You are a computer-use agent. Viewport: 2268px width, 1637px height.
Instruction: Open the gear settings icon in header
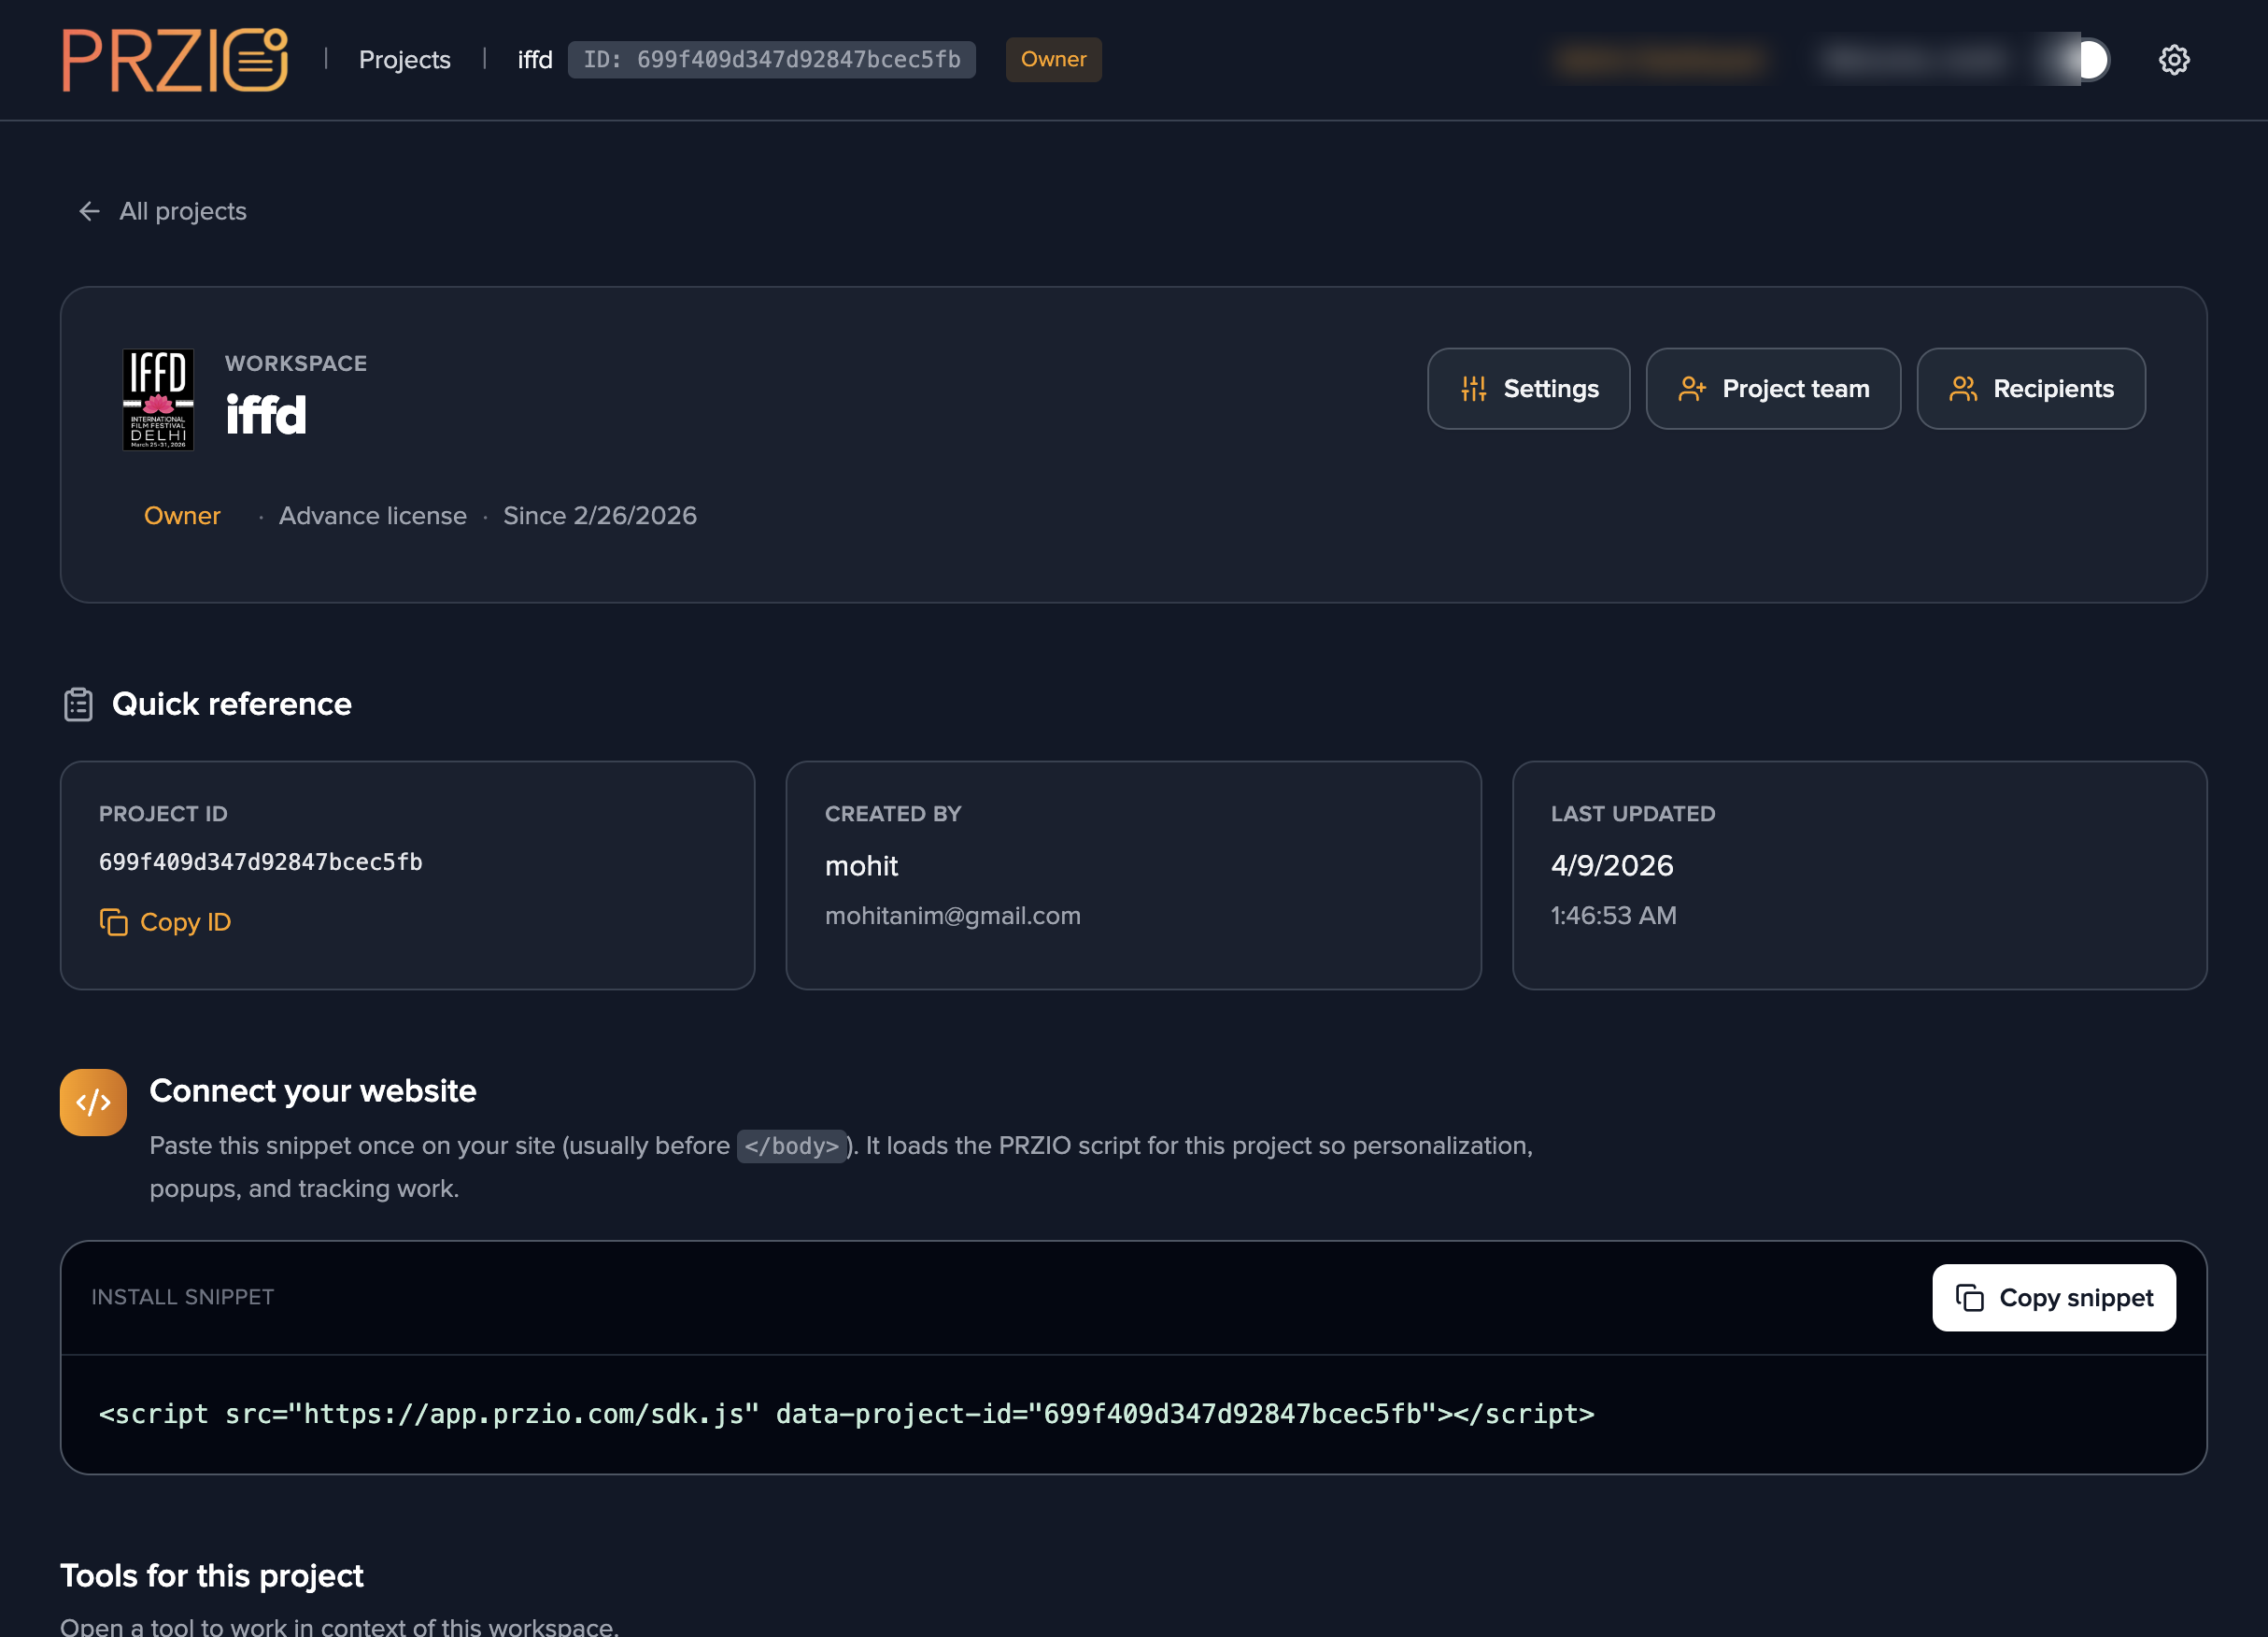(x=2174, y=60)
